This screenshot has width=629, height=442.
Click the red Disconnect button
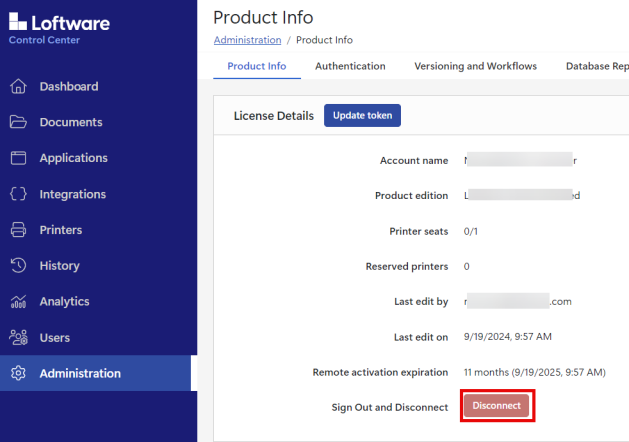[x=497, y=406]
